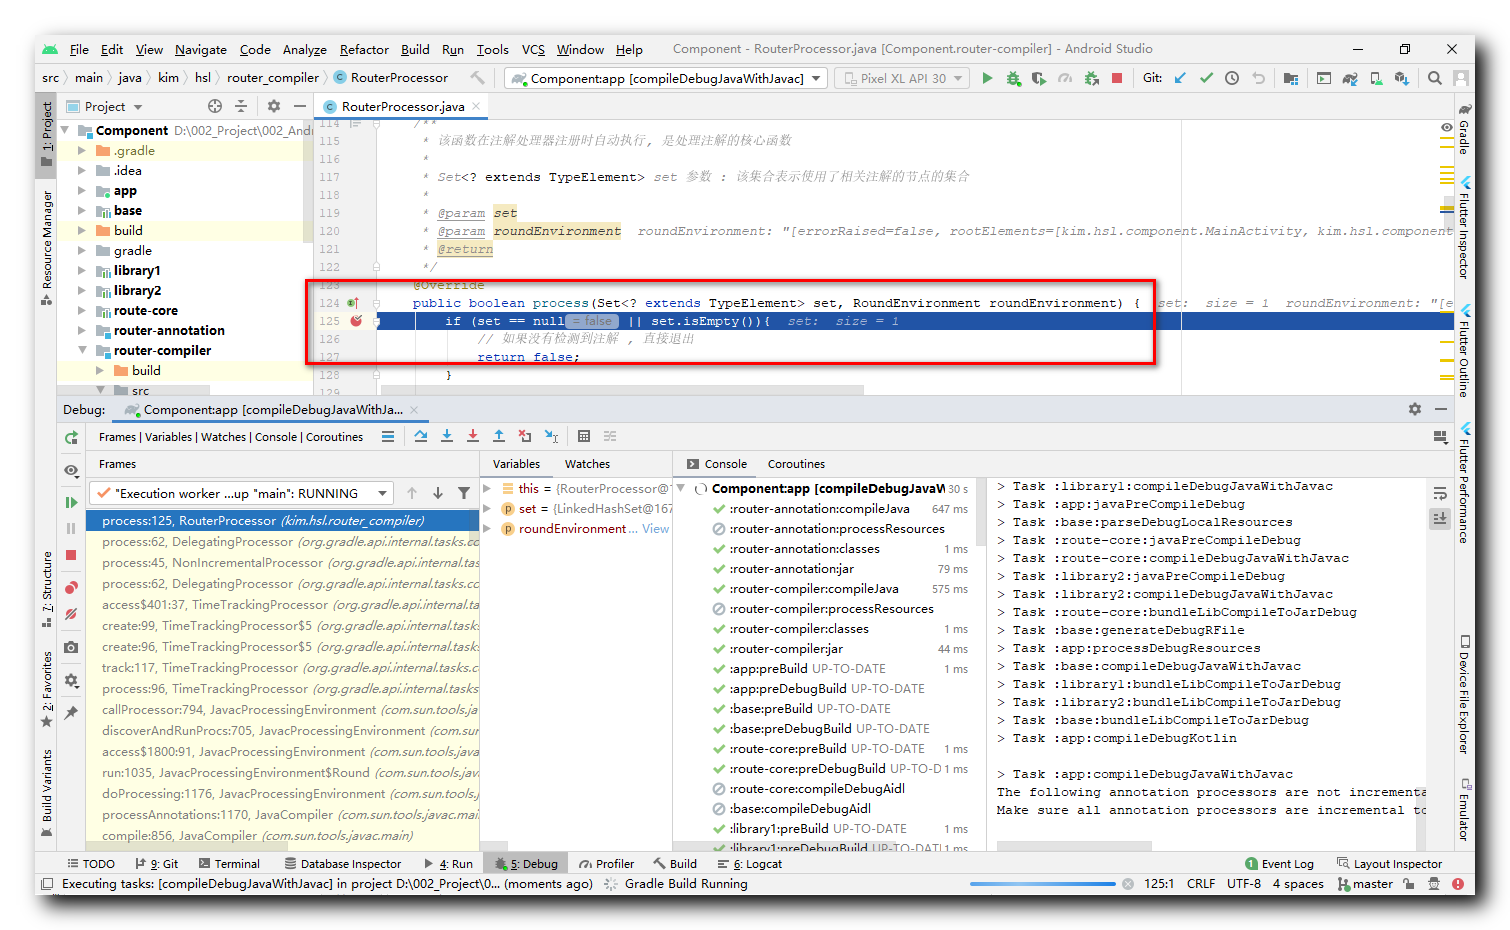Collapse the router-compiler module
The image size is (1510, 930).
point(82,351)
